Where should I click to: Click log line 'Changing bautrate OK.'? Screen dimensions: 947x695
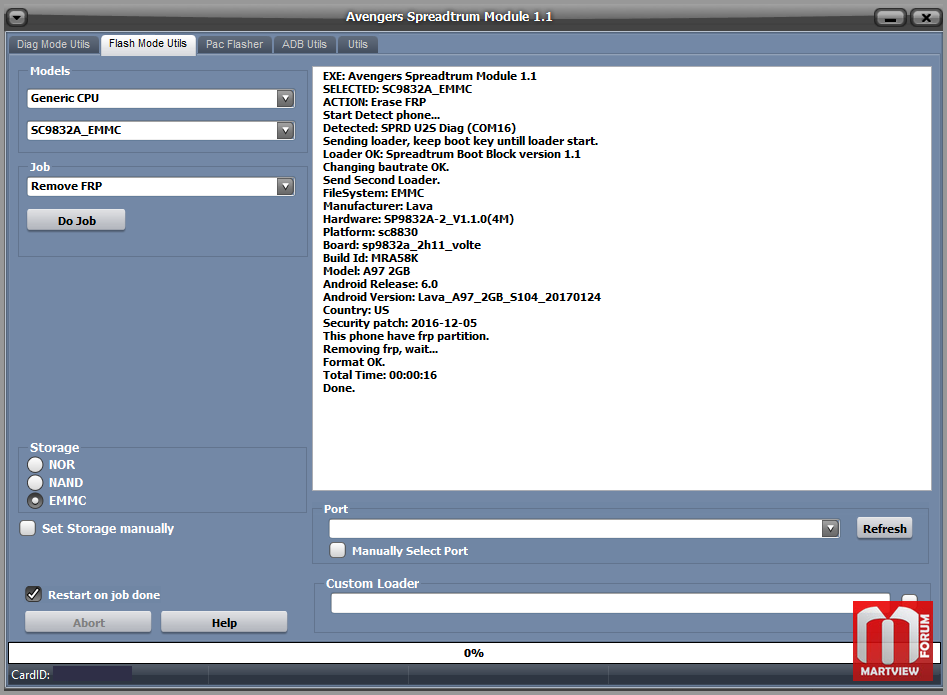[386, 167]
